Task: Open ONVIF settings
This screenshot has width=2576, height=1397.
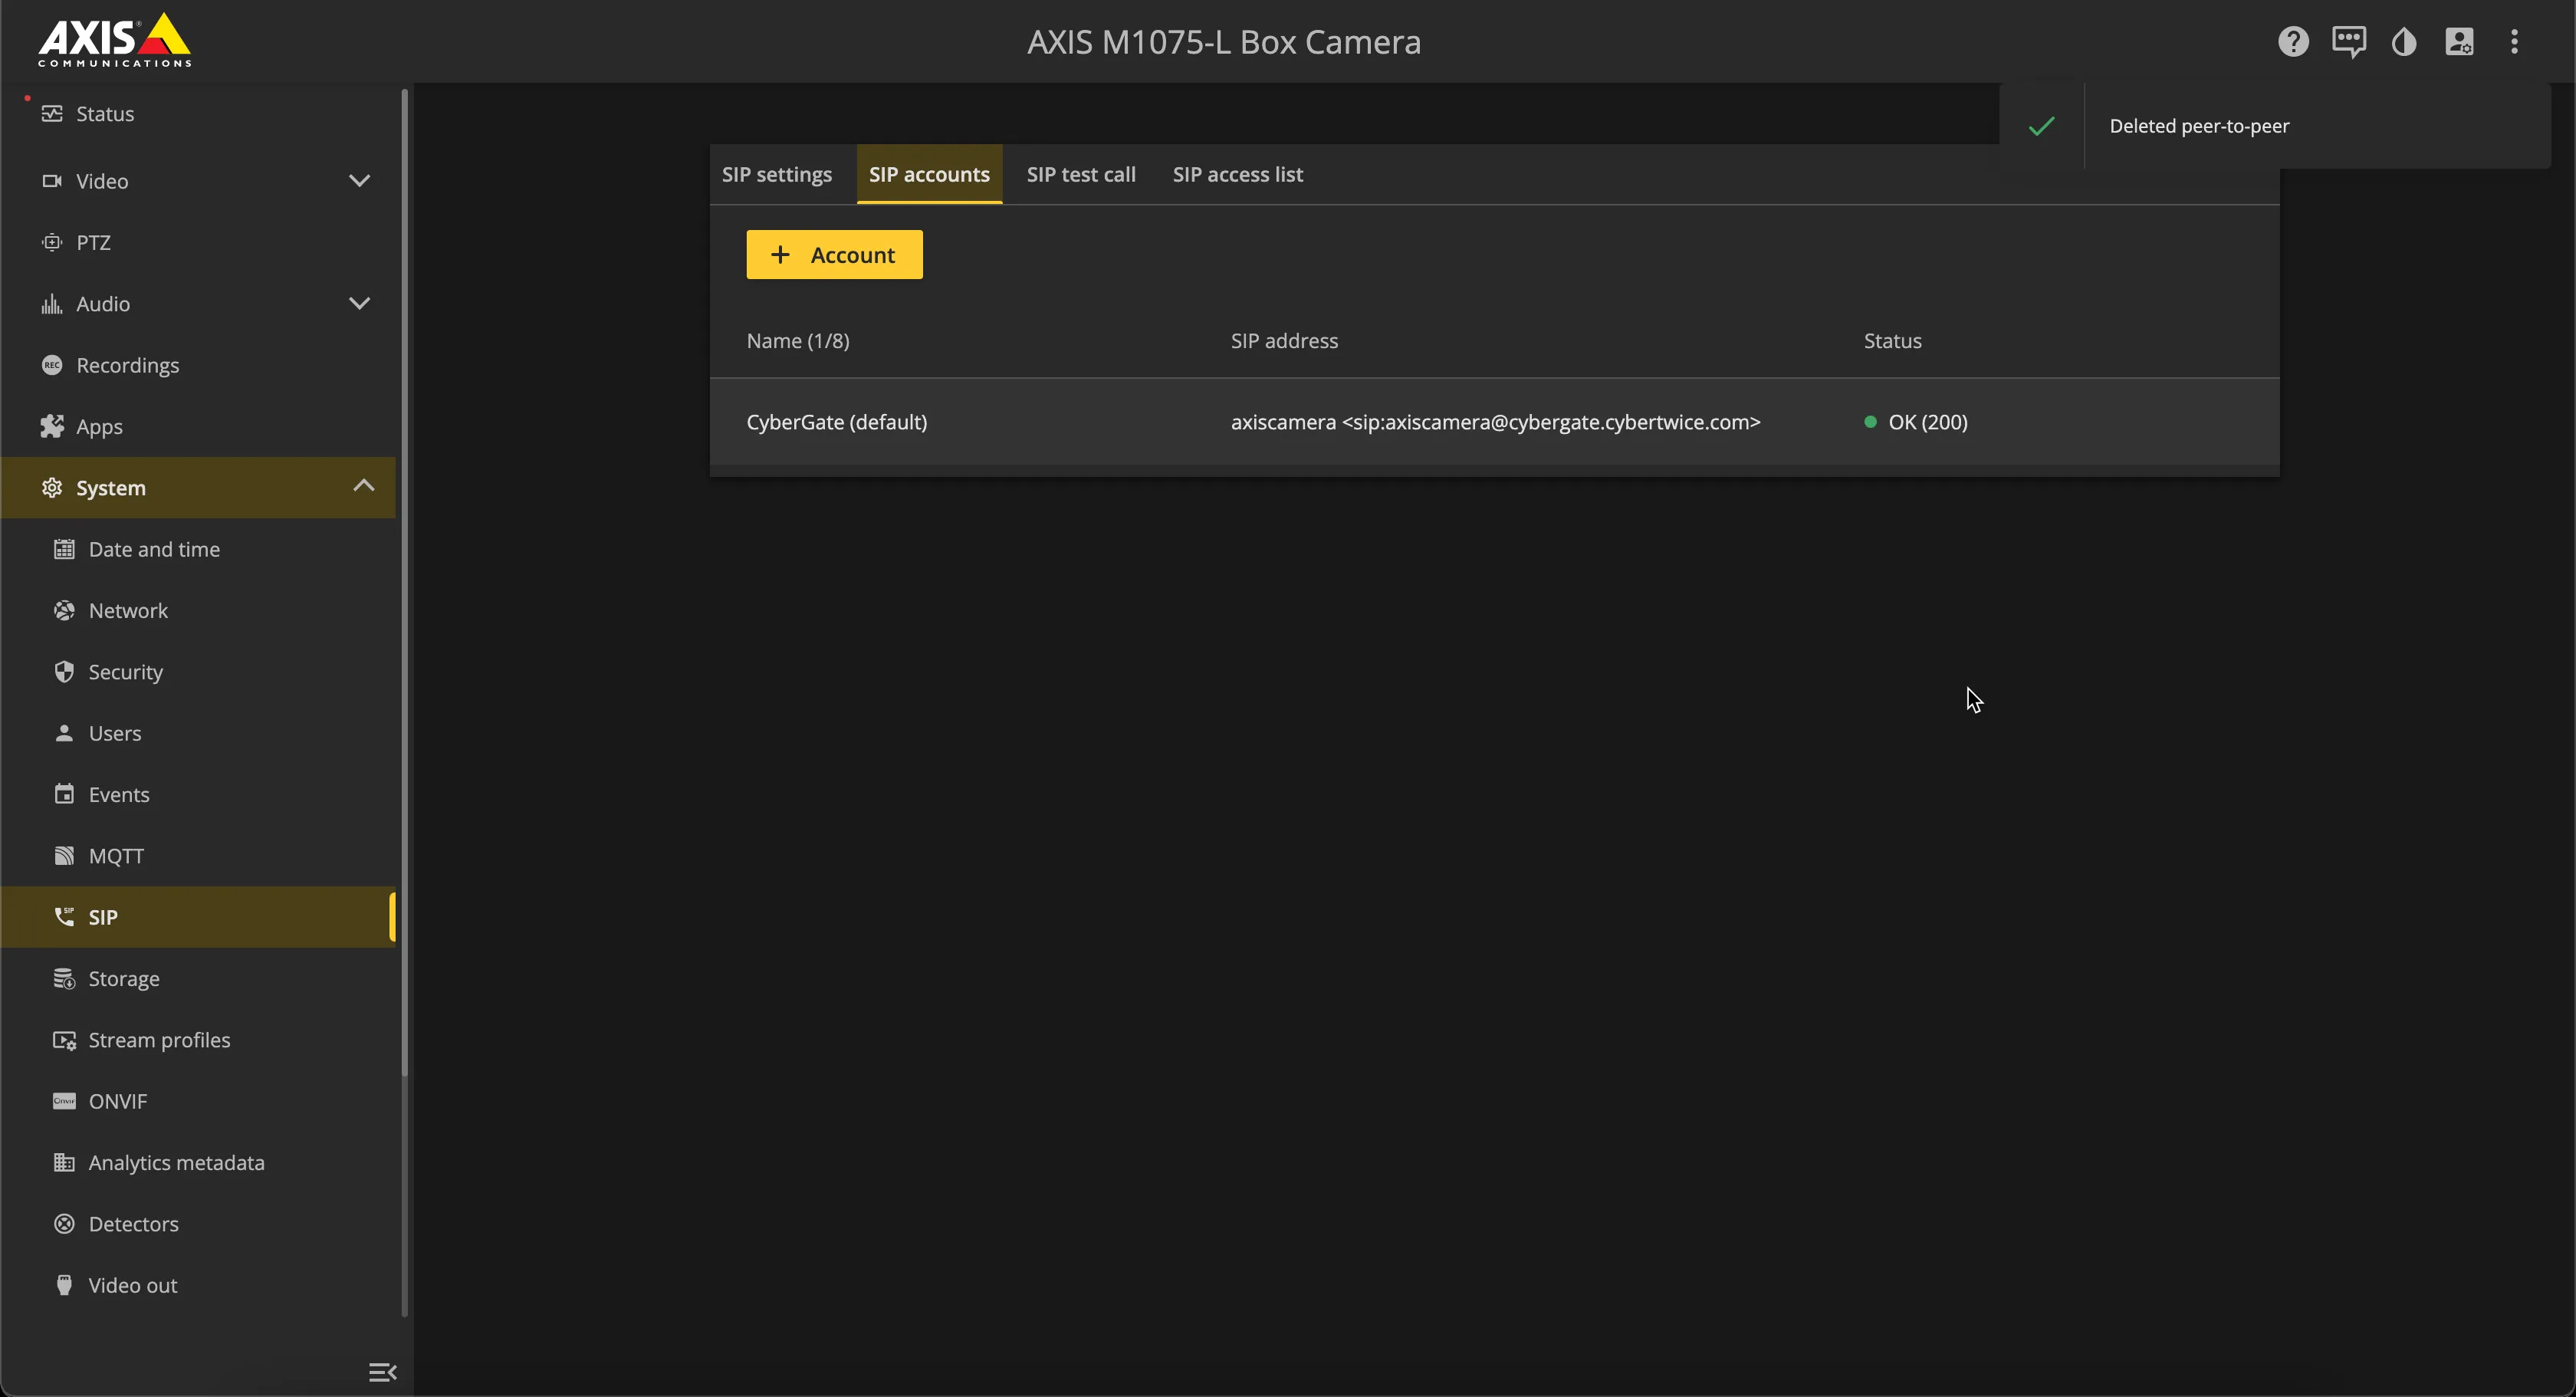Action: point(198,1101)
